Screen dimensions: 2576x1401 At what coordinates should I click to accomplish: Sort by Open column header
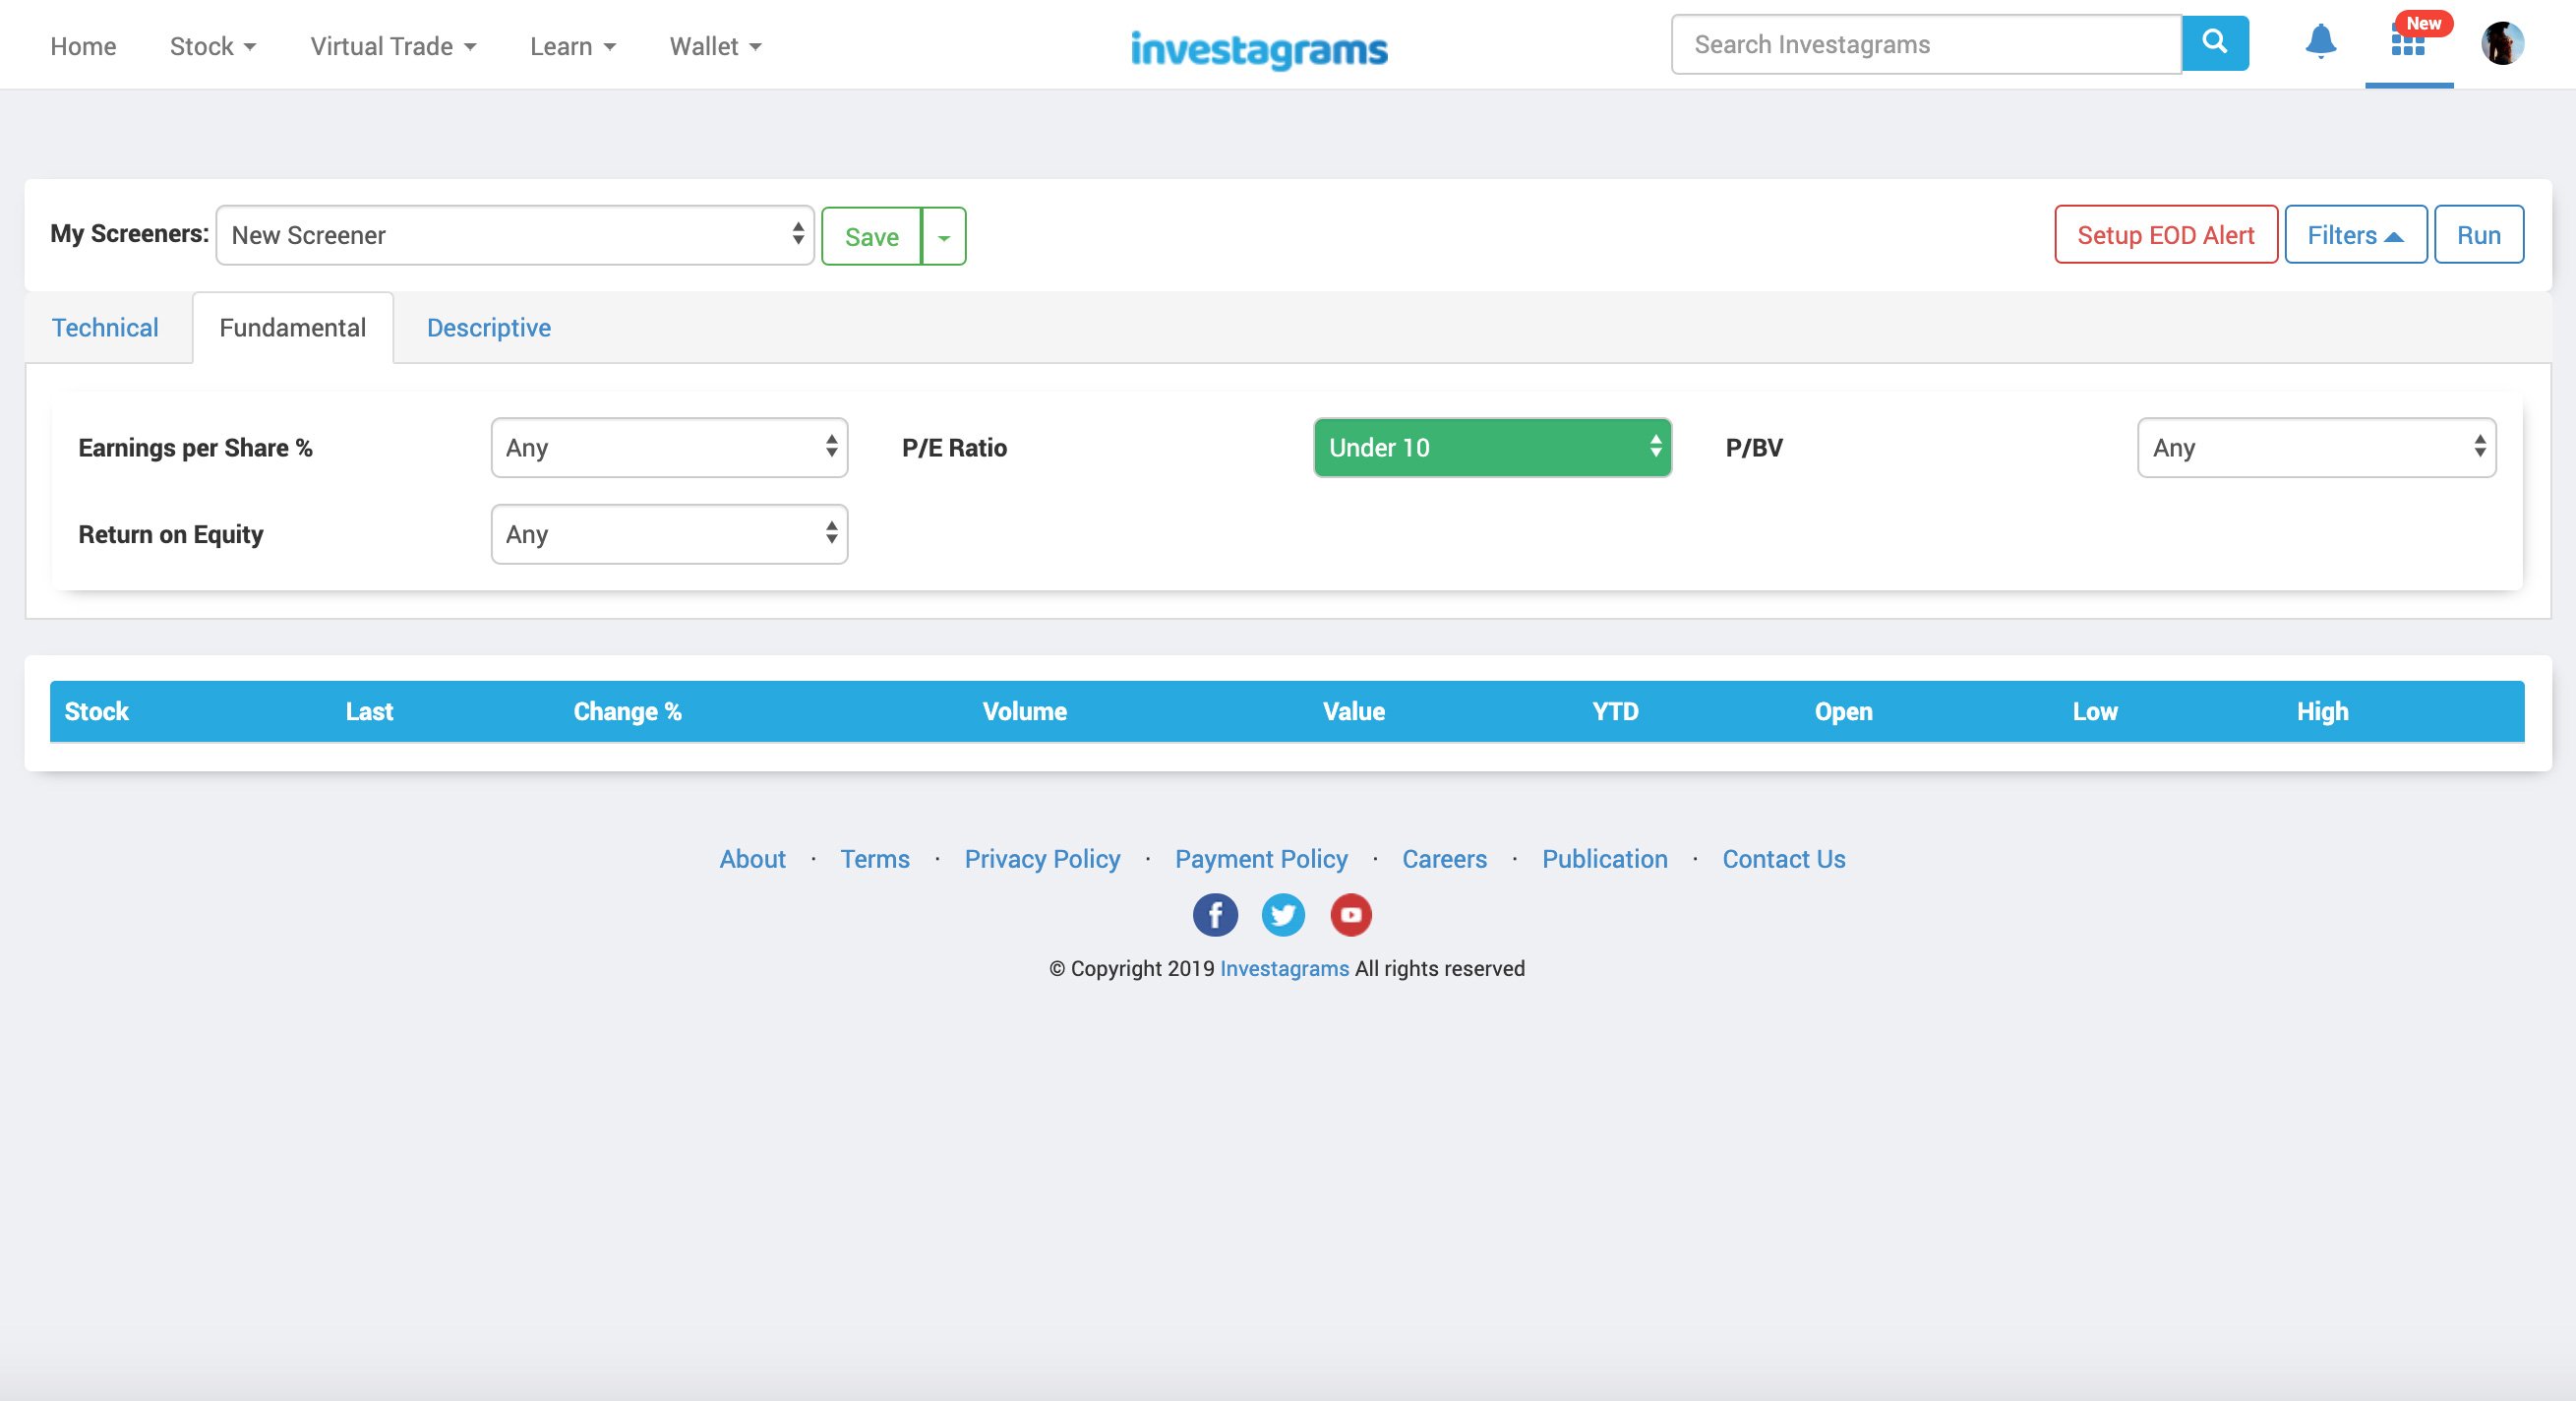pyautogui.click(x=1843, y=712)
